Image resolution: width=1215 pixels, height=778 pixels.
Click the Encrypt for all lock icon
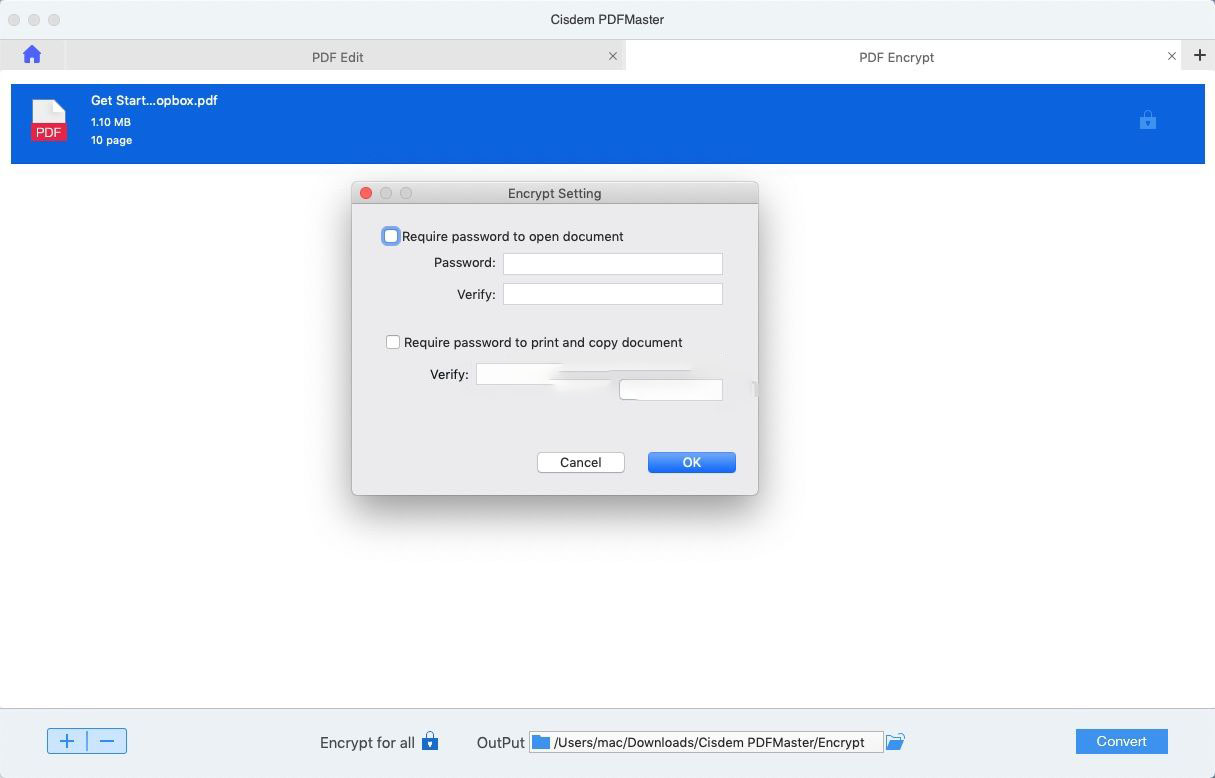point(430,741)
